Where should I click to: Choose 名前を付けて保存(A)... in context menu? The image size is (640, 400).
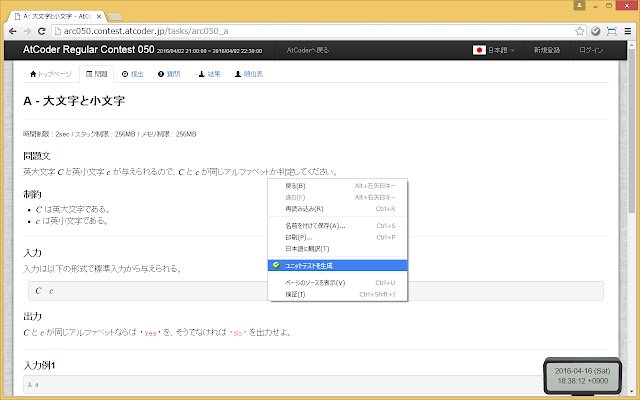coord(338,226)
